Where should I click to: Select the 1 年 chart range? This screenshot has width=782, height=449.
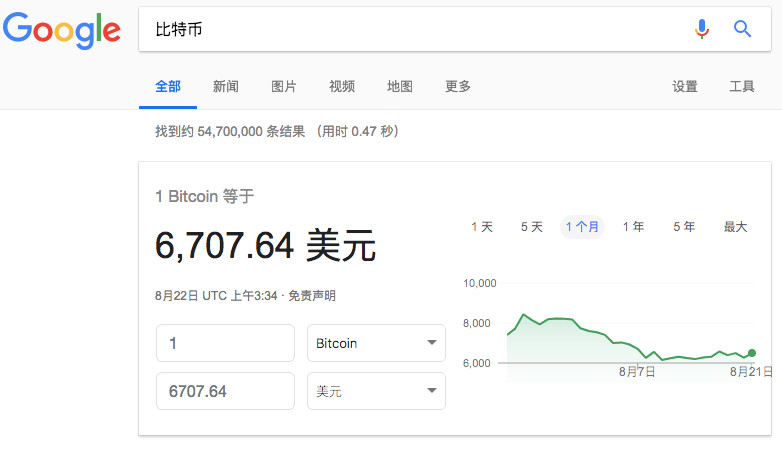click(x=633, y=227)
